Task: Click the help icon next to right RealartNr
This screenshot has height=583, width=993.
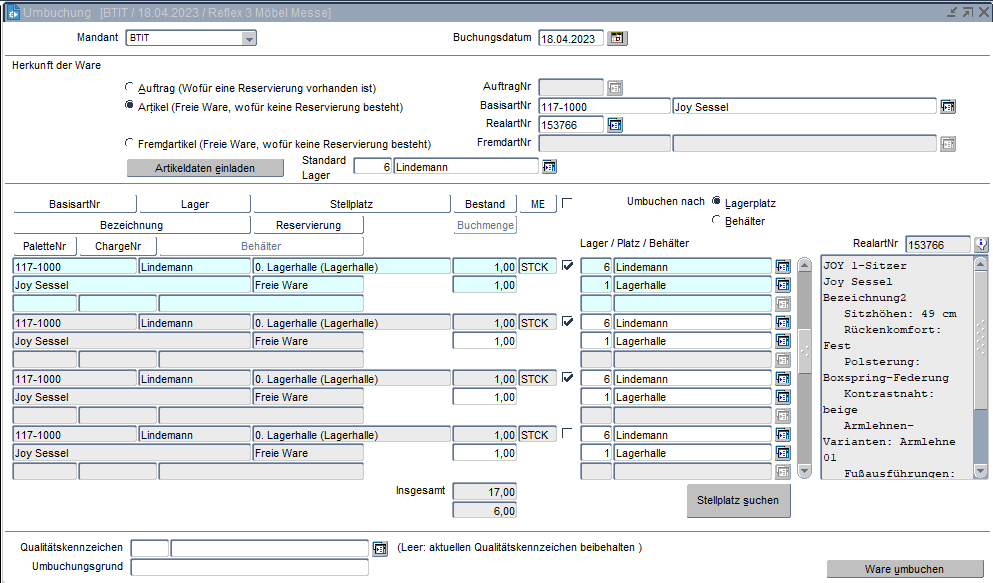Action: [981, 244]
